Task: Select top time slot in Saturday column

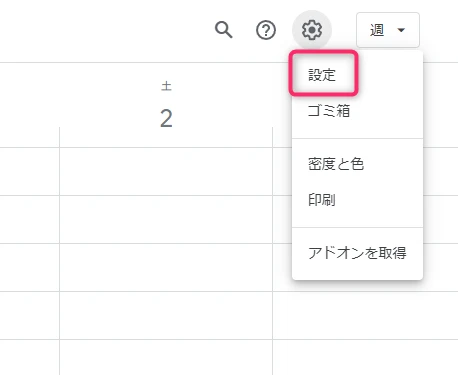Action: [x=166, y=171]
